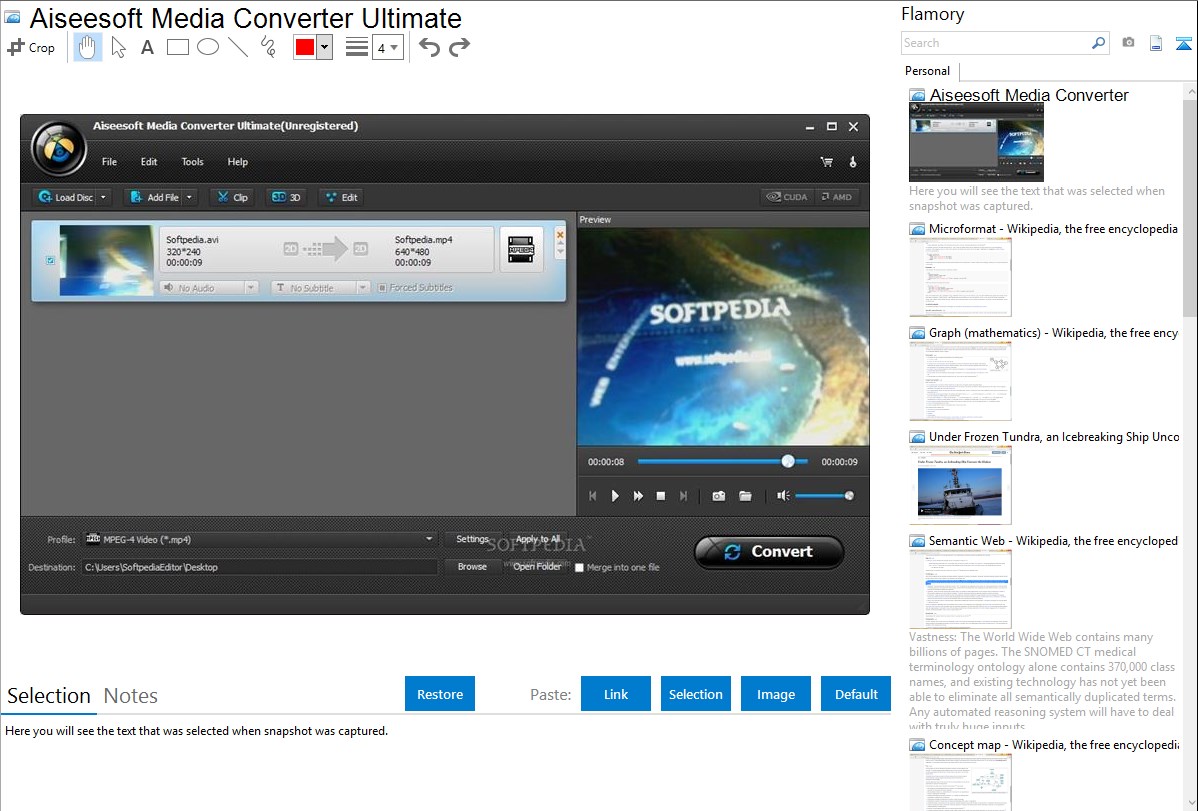Switch to the Notes tab

131,696
